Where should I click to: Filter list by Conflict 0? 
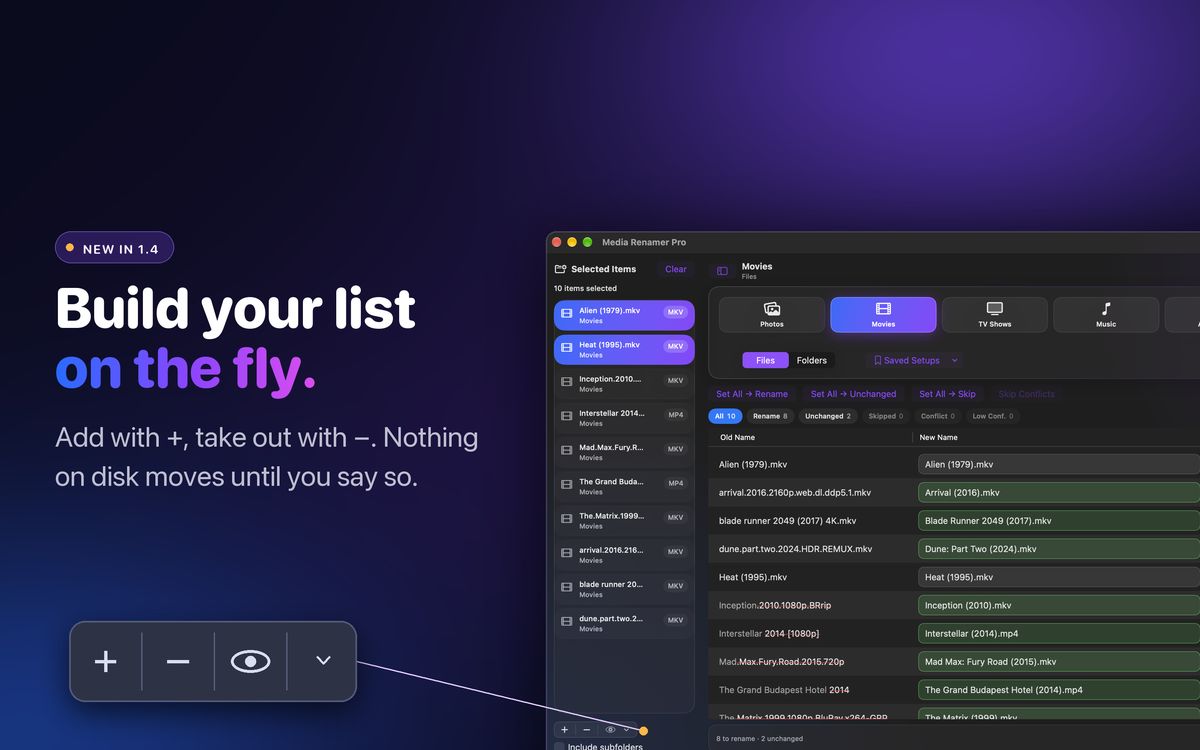938,416
